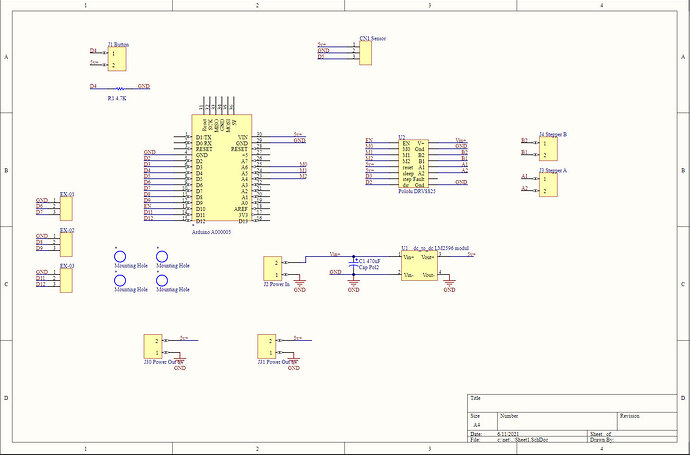Select the Arduino A000005 component body
The height and width of the screenshot is (455, 690).
coord(221,168)
